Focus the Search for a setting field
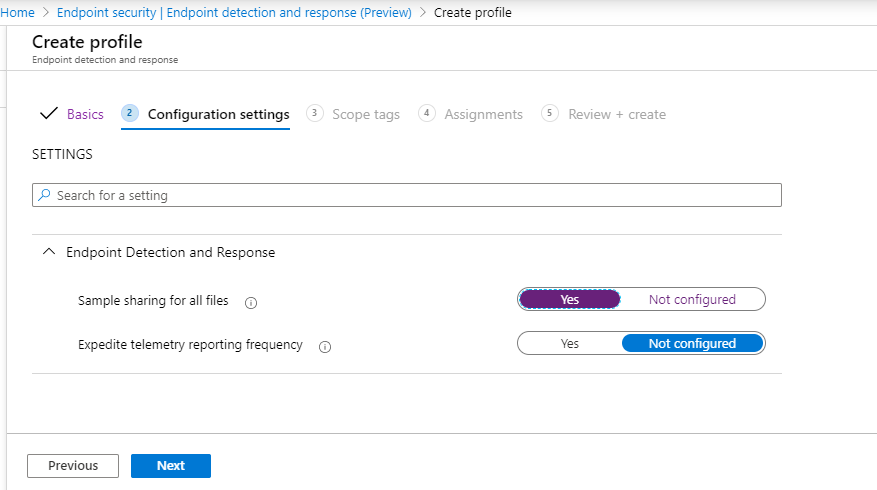Viewport: 877px width, 490px height. pos(410,195)
